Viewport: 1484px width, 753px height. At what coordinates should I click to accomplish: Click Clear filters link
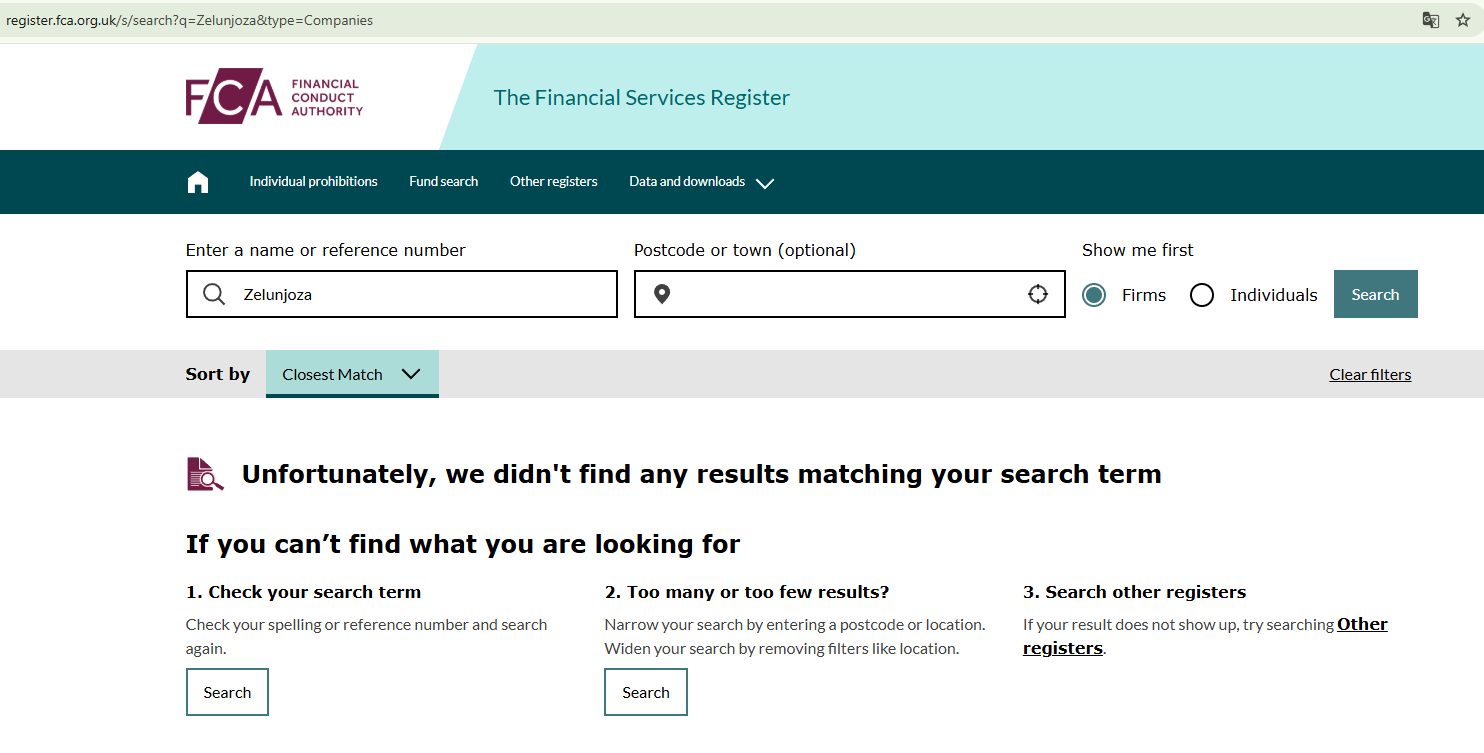1370,375
